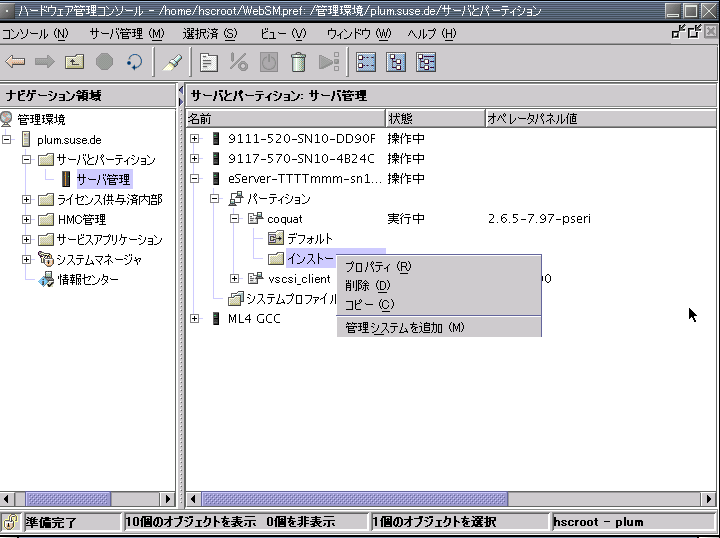Expand the ML4 GCC server row
This screenshot has height=538, width=720.
195,318
